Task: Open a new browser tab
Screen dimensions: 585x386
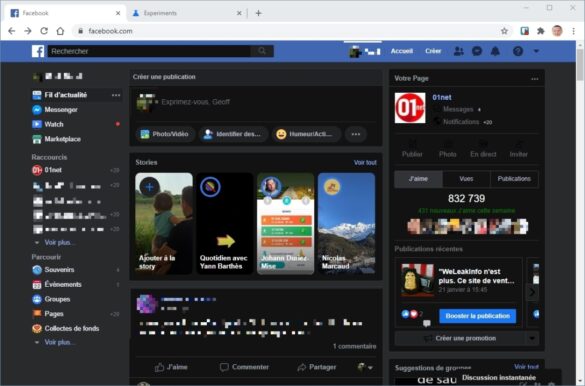Action: (259, 13)
